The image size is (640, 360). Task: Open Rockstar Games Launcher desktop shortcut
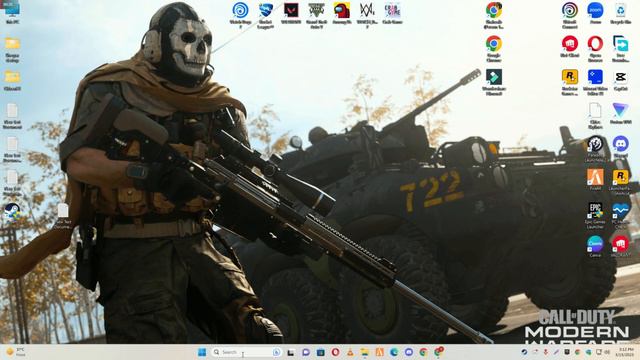(x=569, y=82)
